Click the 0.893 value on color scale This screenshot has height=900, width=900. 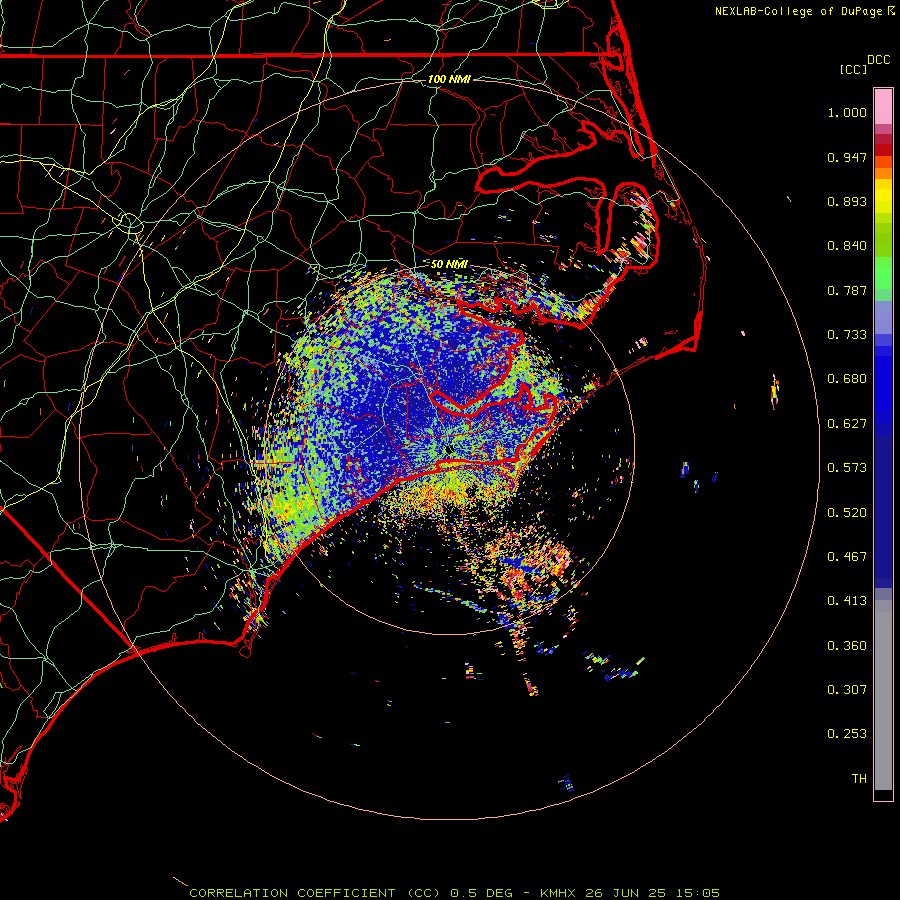coord(847,201)
